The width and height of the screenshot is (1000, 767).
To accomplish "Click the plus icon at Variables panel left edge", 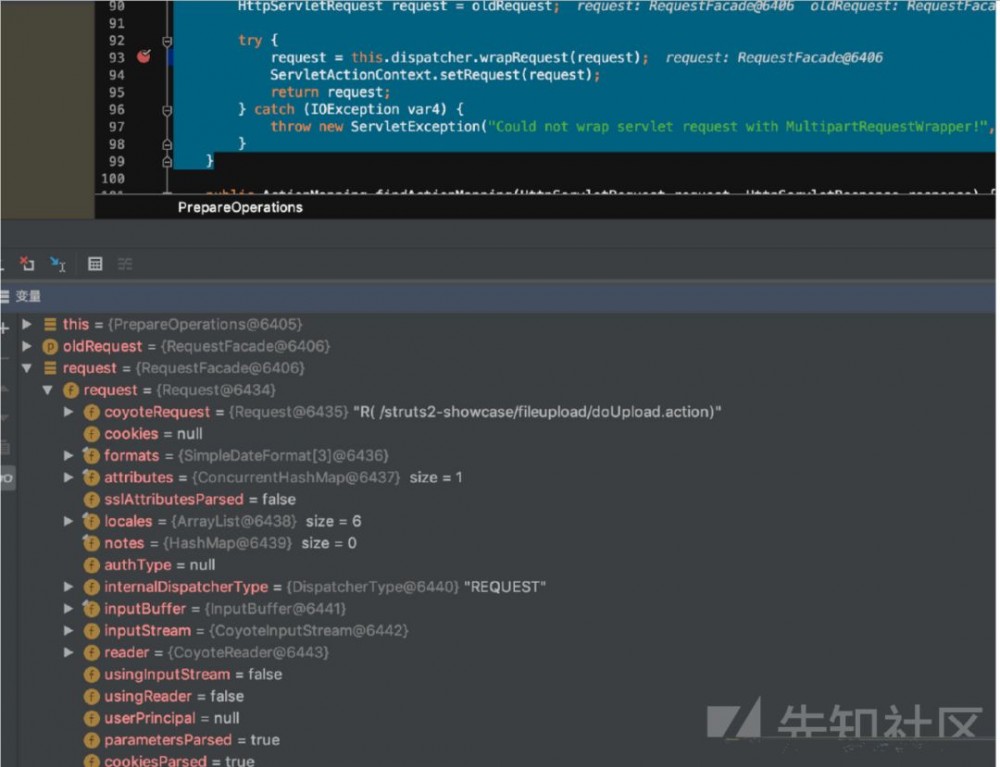I will [4, 328].
